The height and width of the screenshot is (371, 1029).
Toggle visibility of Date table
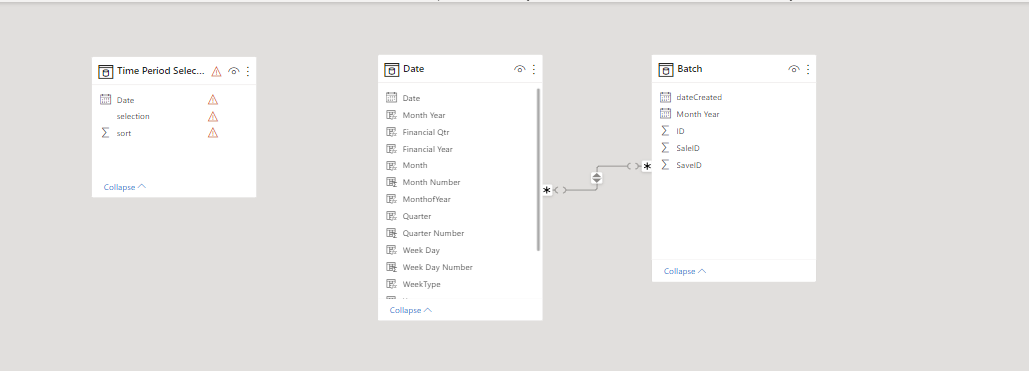tap(520, 69)
